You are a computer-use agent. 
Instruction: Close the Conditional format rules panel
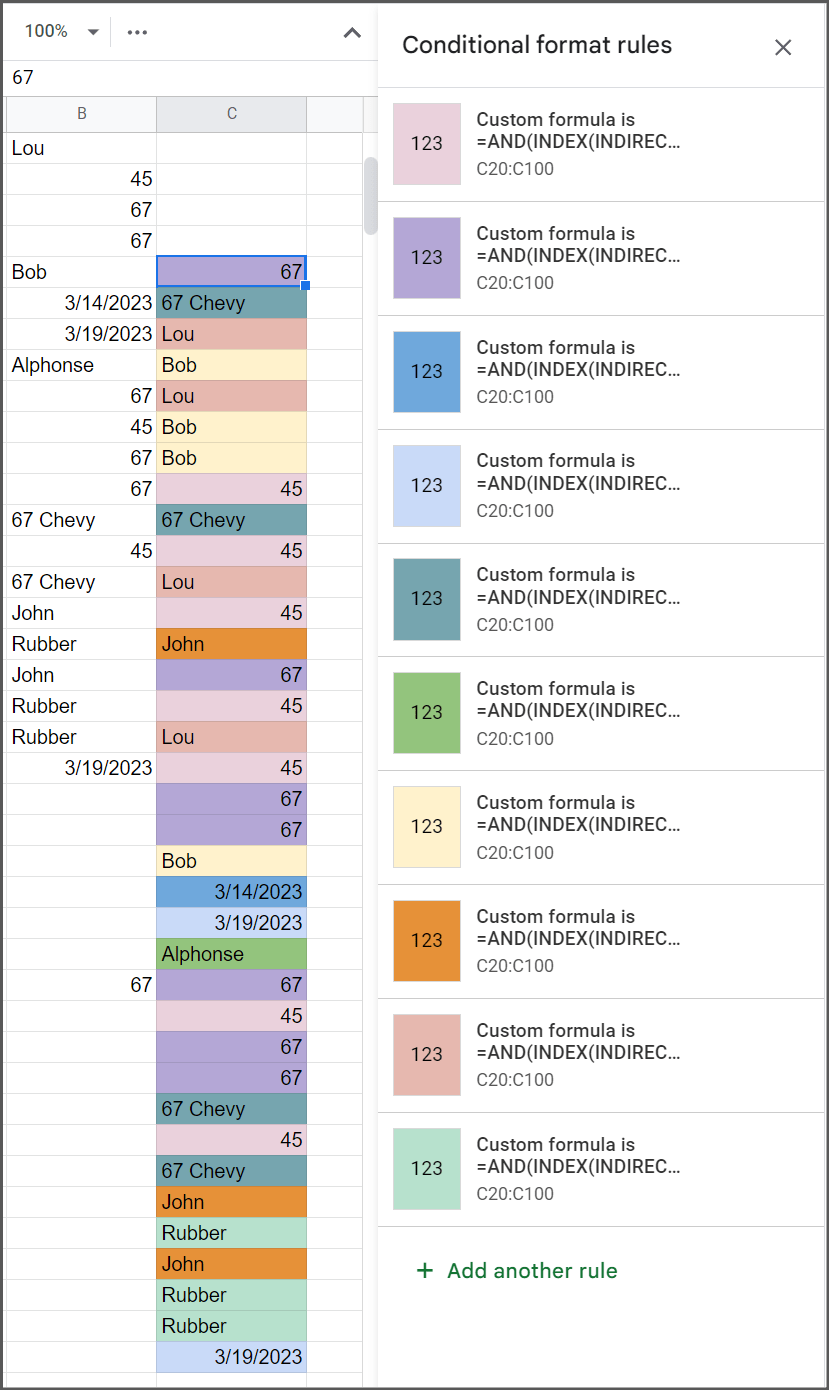[783, 47]
